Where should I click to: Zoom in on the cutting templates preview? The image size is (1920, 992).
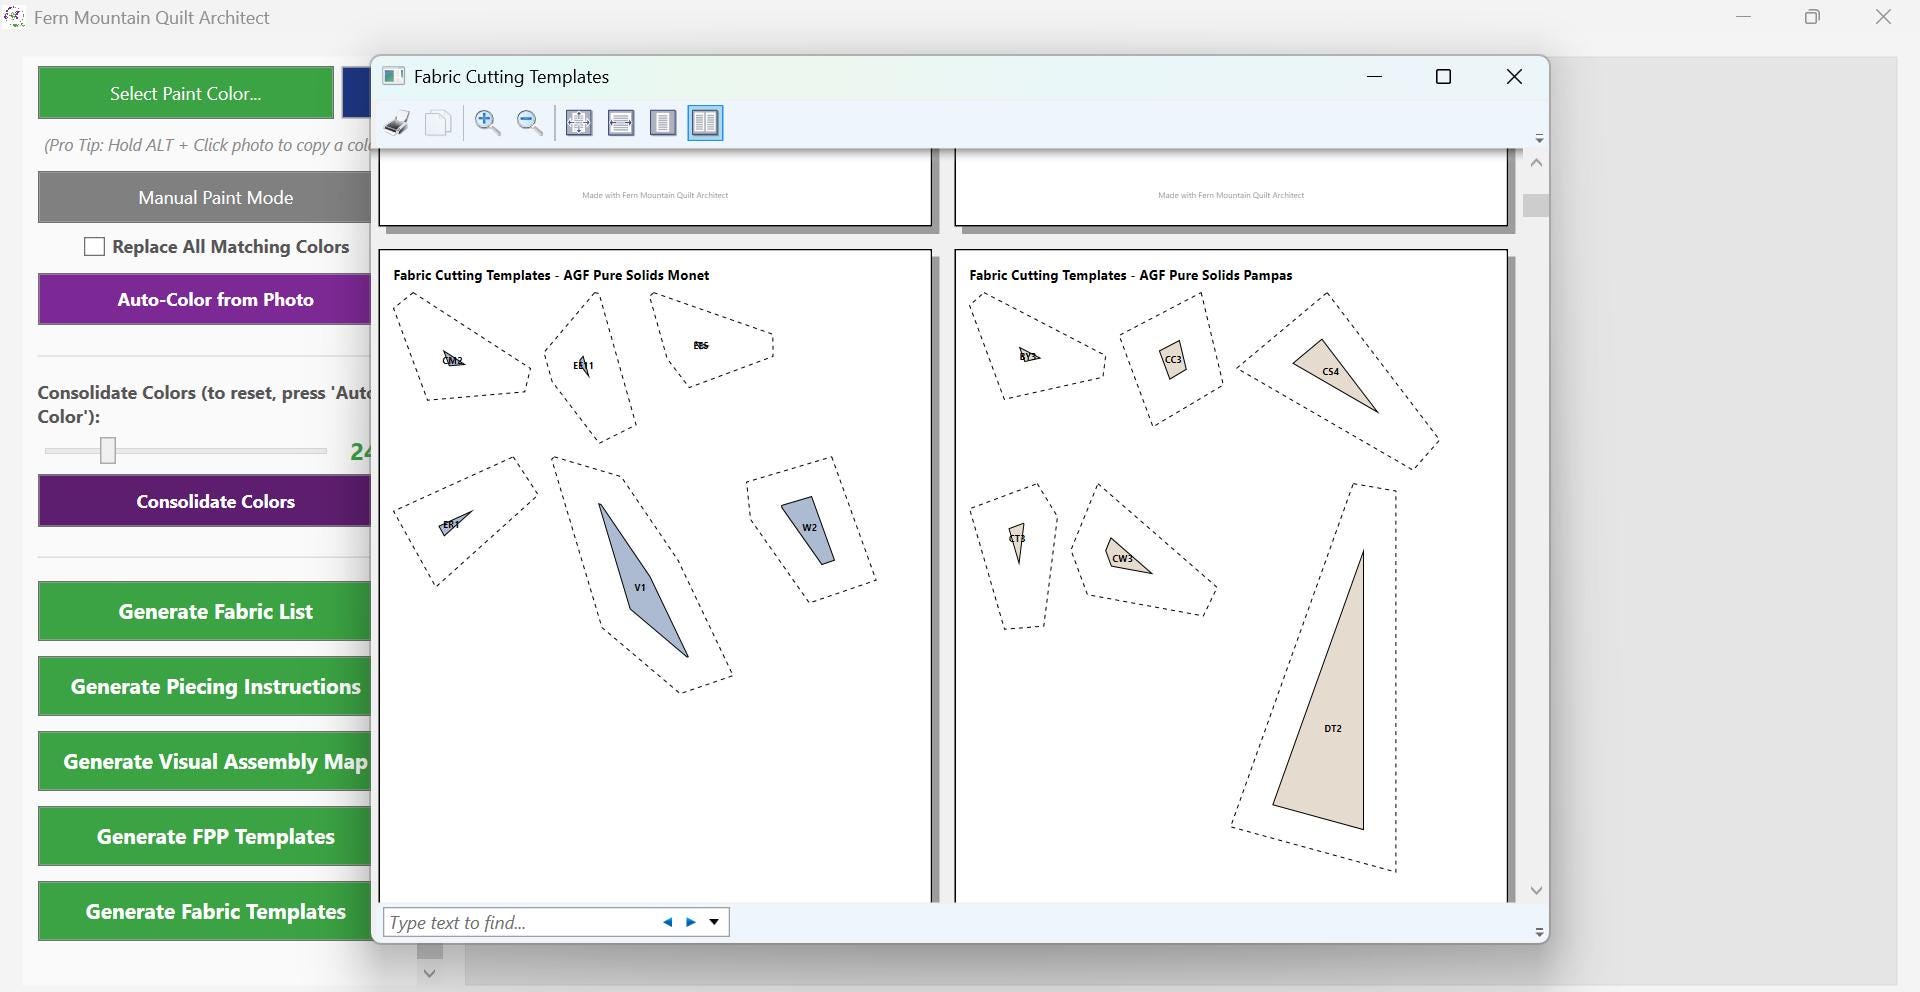click(488, 123)
